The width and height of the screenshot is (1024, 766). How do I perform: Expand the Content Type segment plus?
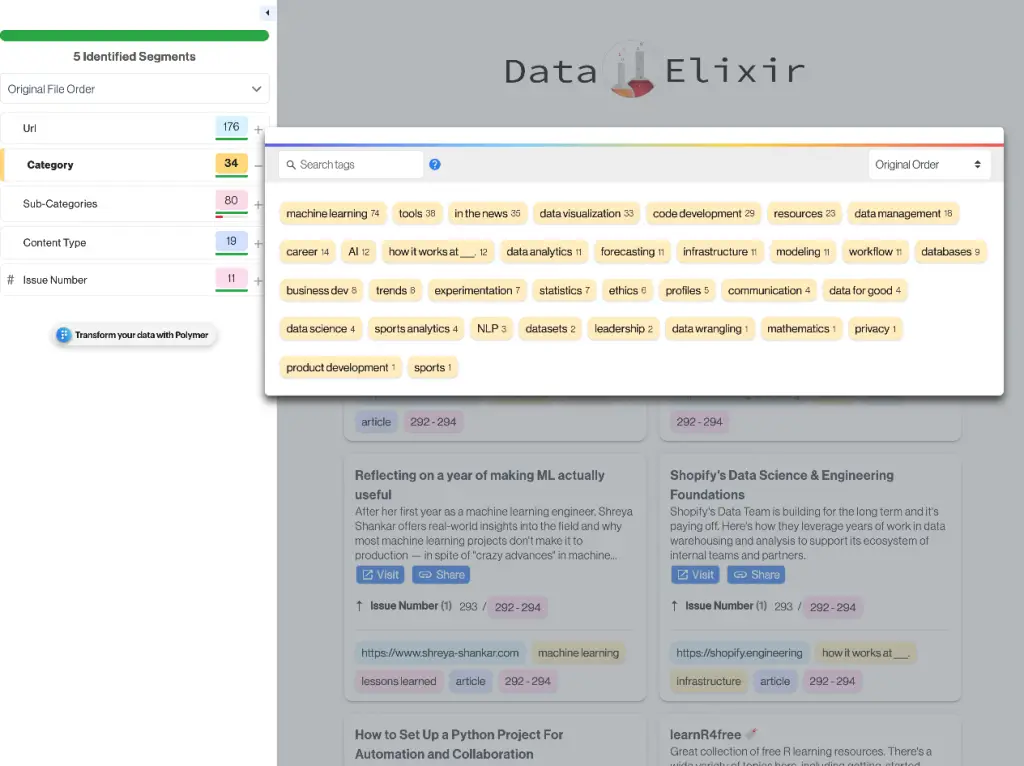point(258,244)
